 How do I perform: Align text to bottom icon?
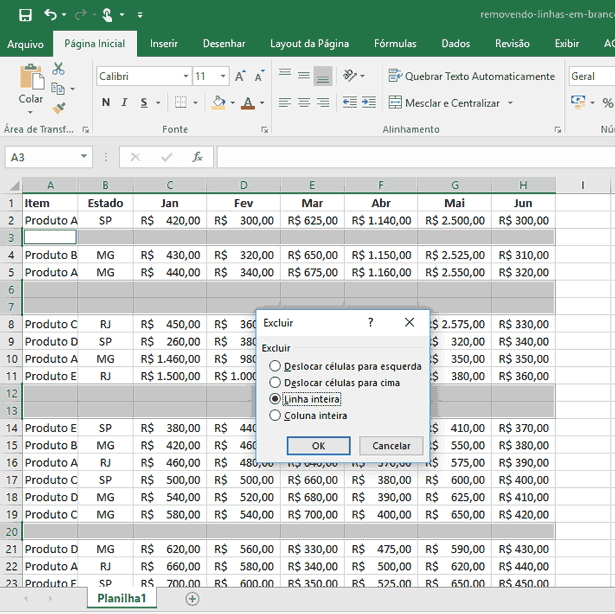323,76
